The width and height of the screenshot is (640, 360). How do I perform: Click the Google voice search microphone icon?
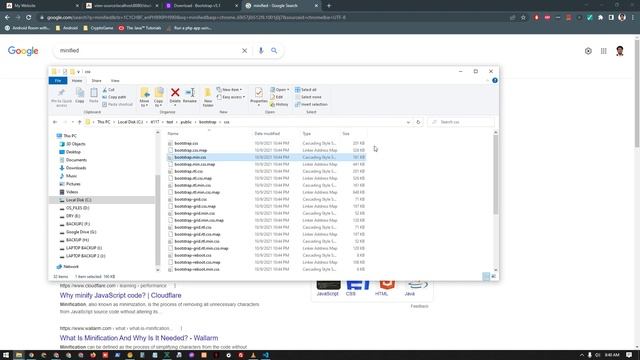(x=261, y=51)
